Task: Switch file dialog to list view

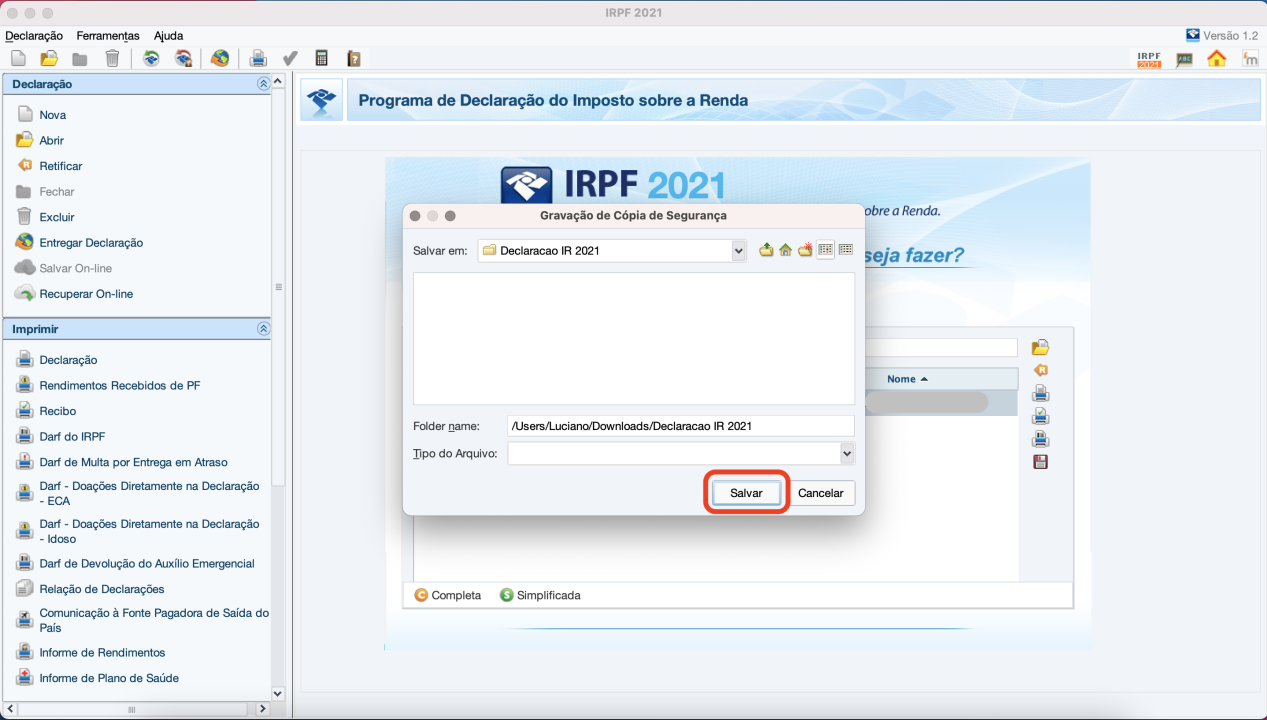Action: tap(825, 250)
